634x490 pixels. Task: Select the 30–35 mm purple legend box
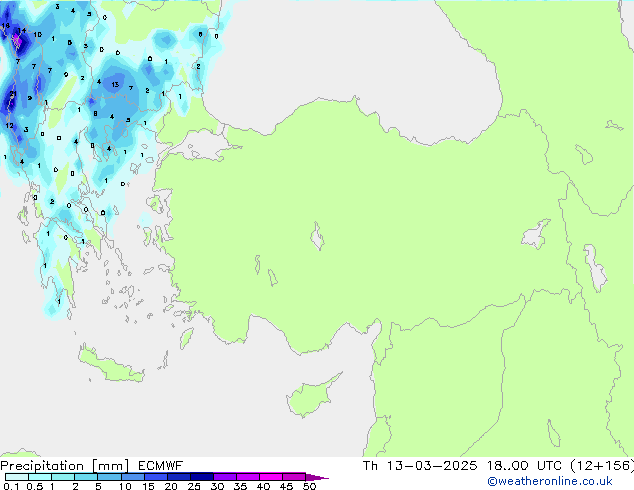[x=225, y=477]
